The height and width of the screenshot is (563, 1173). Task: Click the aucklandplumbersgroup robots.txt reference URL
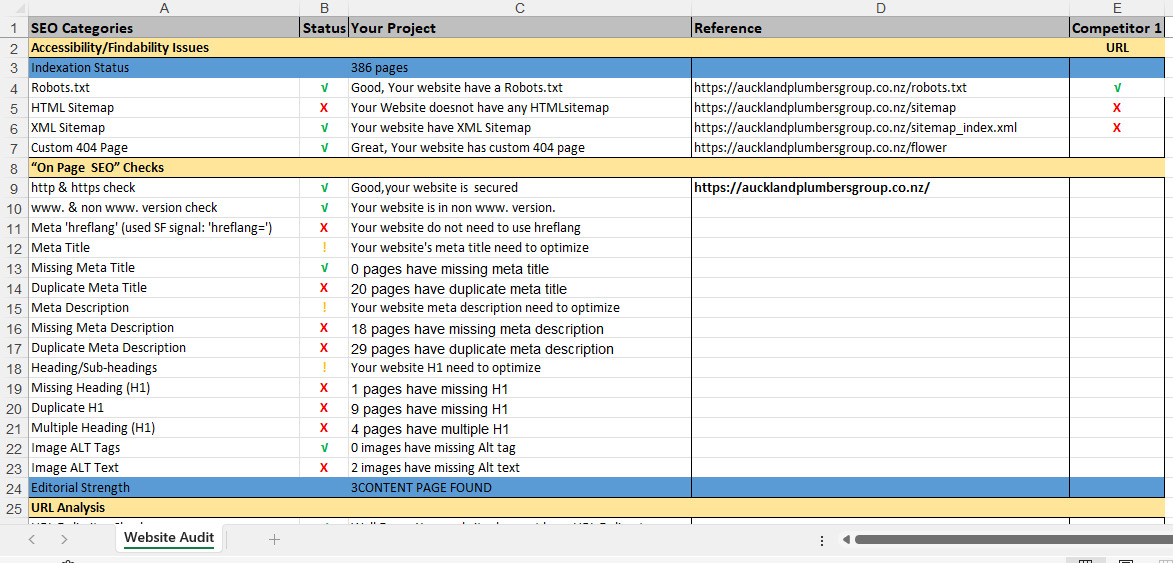[830, 88]
